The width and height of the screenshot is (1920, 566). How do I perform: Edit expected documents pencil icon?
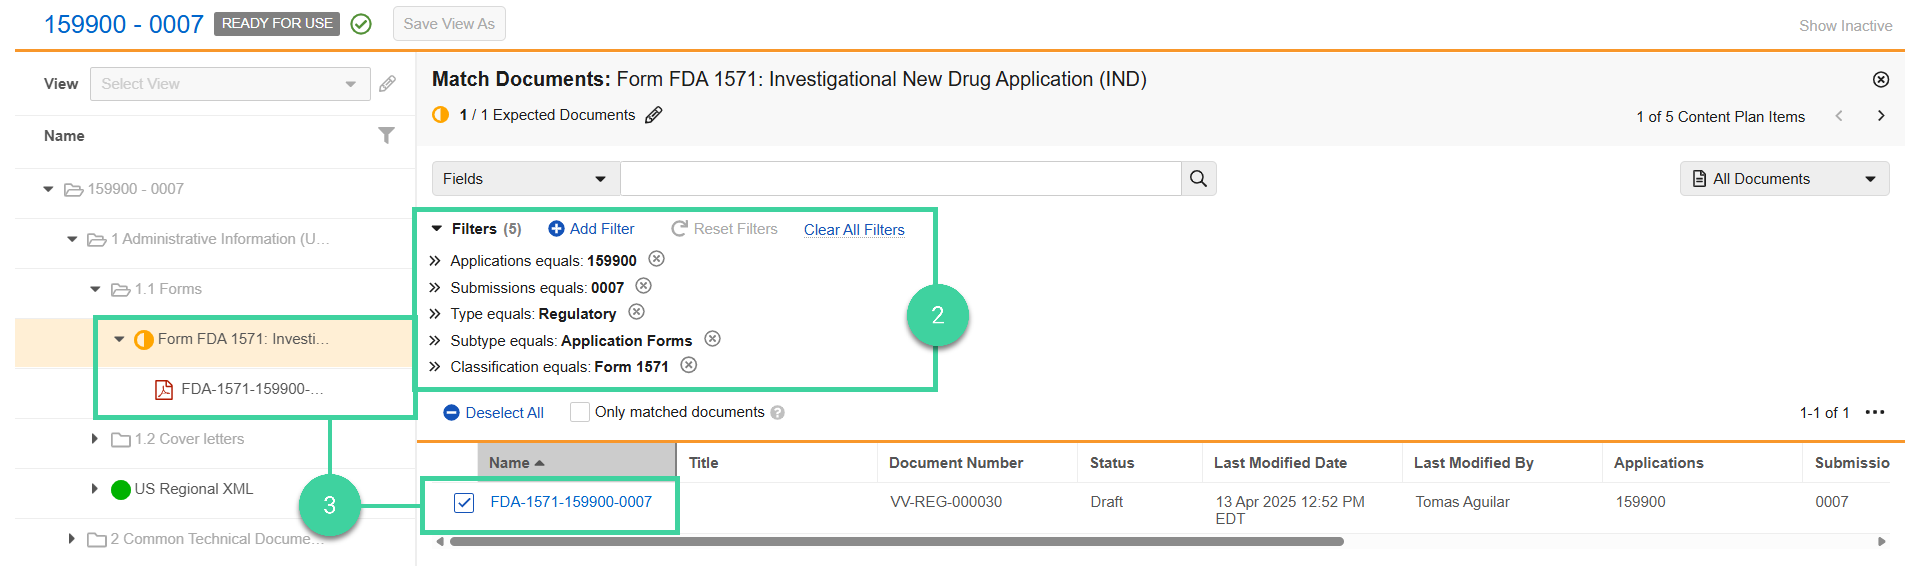click(653, 115)
